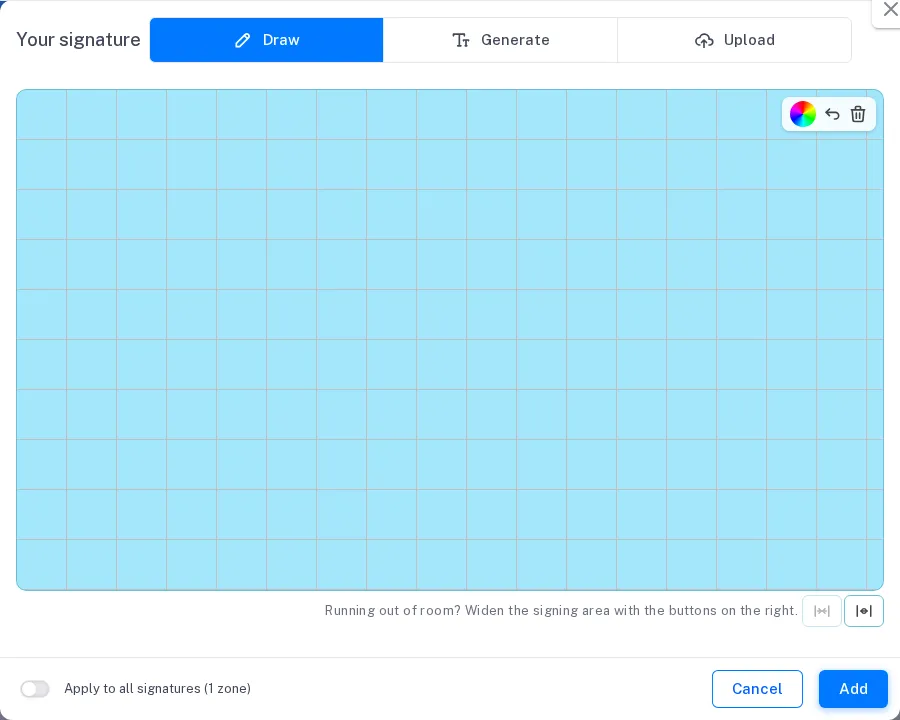Close the signature dialog
900x720 pixels.
(890, 10)
